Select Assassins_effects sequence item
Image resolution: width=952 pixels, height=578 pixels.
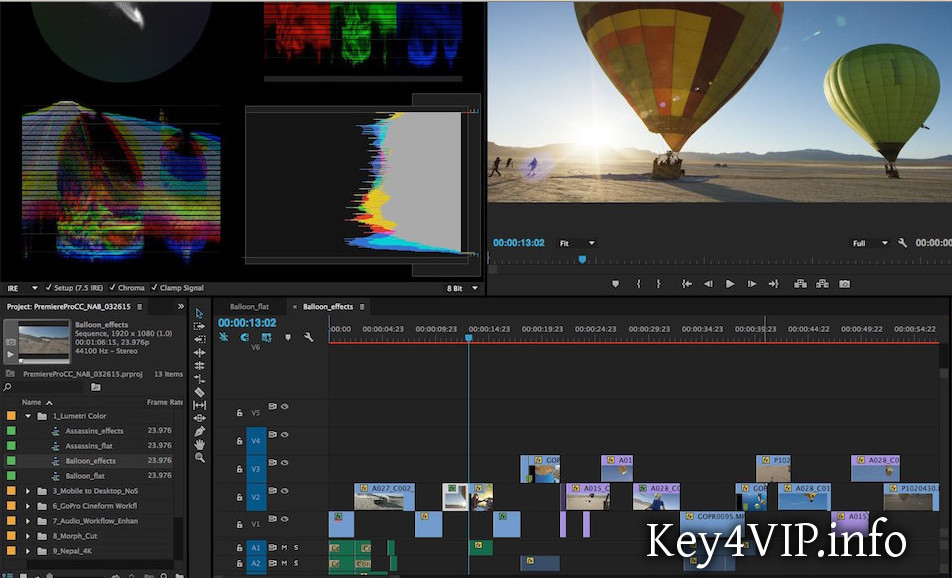(x=94, y=430)
